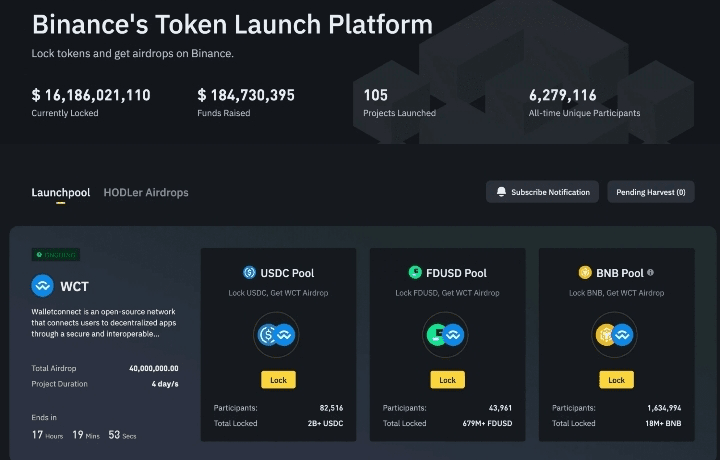The height and width of the screenshot is (460, 720).
Task: Click BNB Pool participants count 1,634,994
Action: pos(664,408)
